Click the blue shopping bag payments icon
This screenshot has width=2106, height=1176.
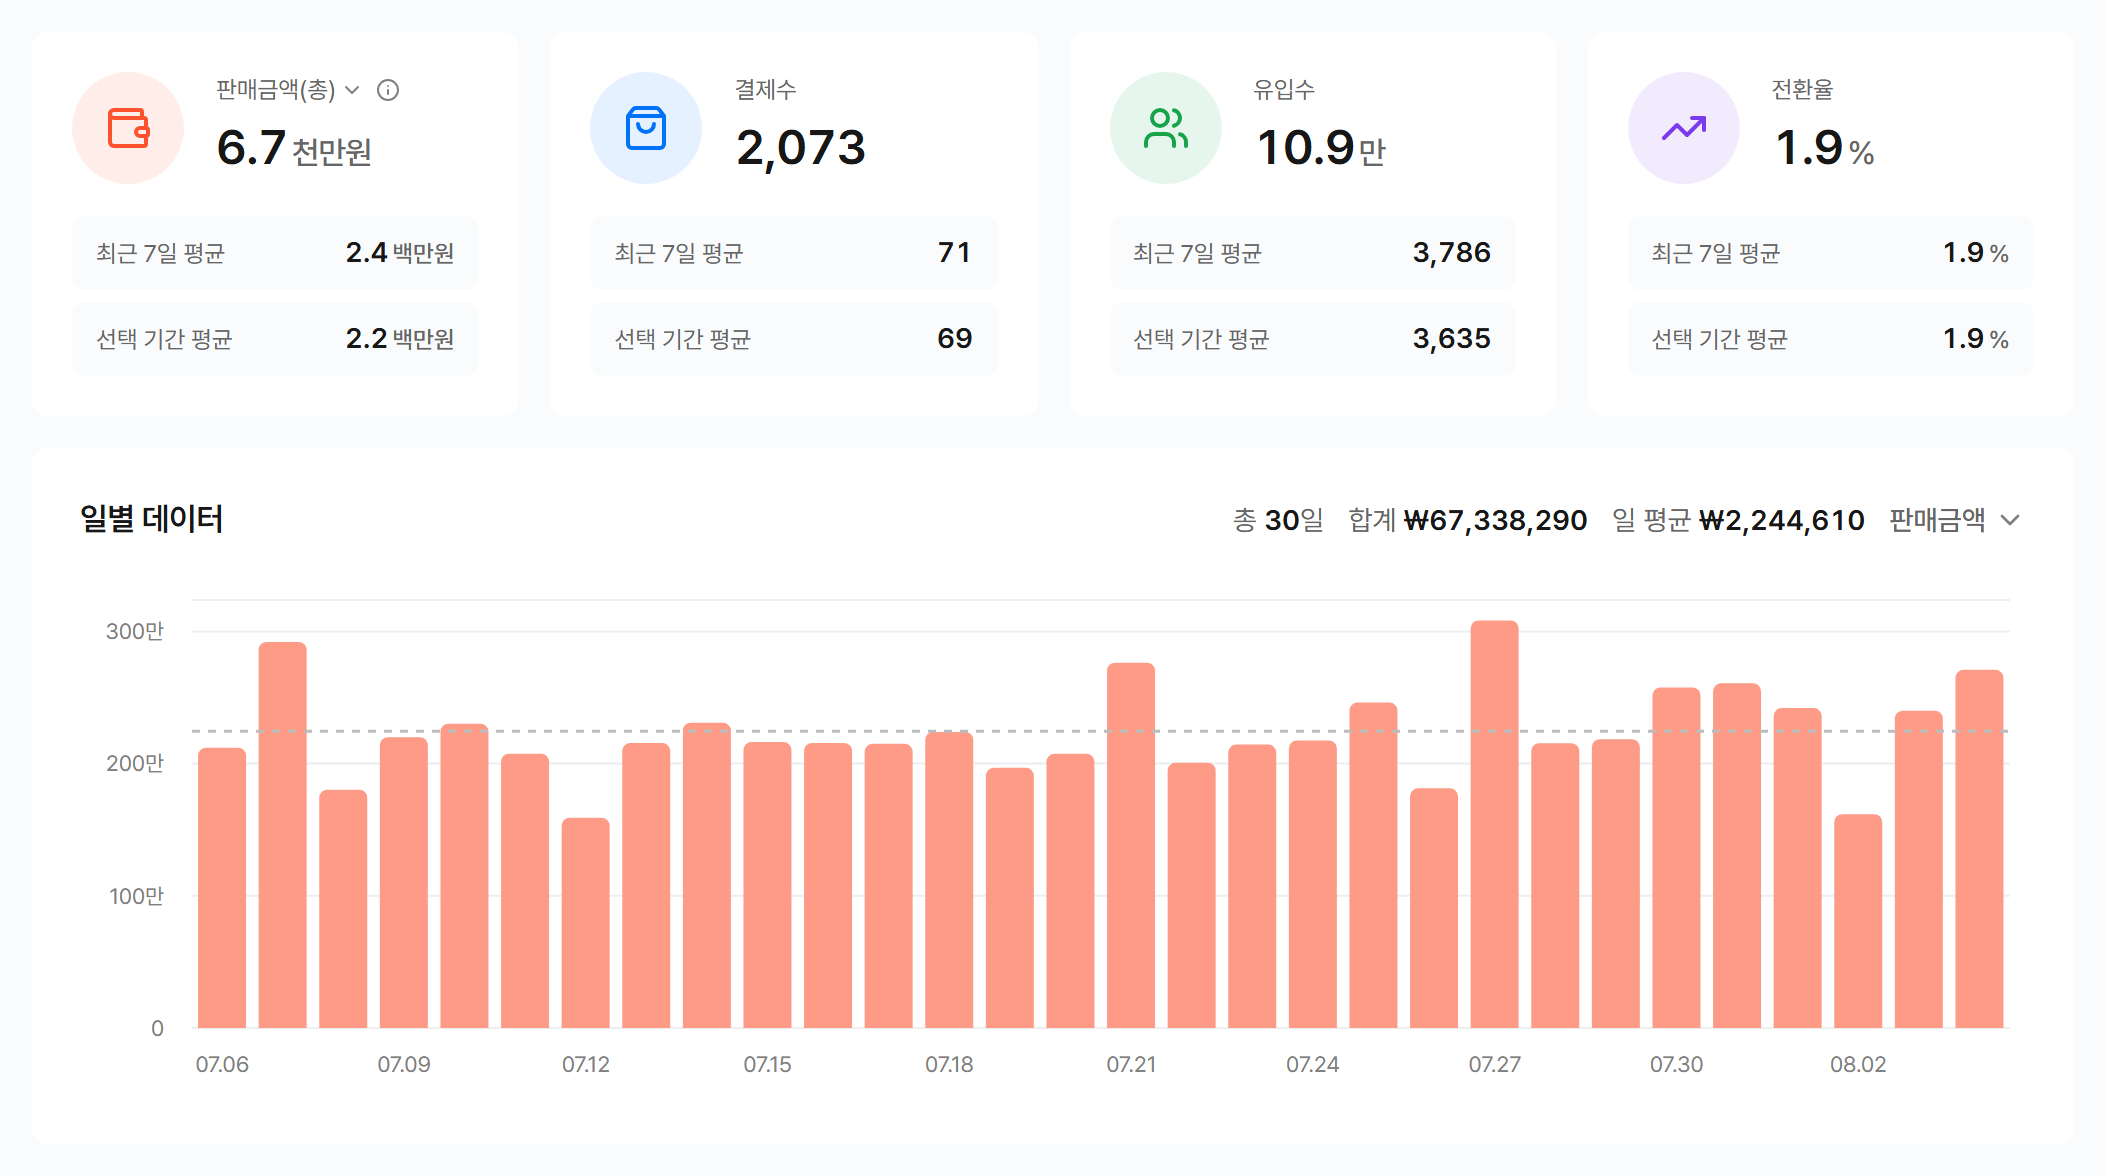point(646,128)
